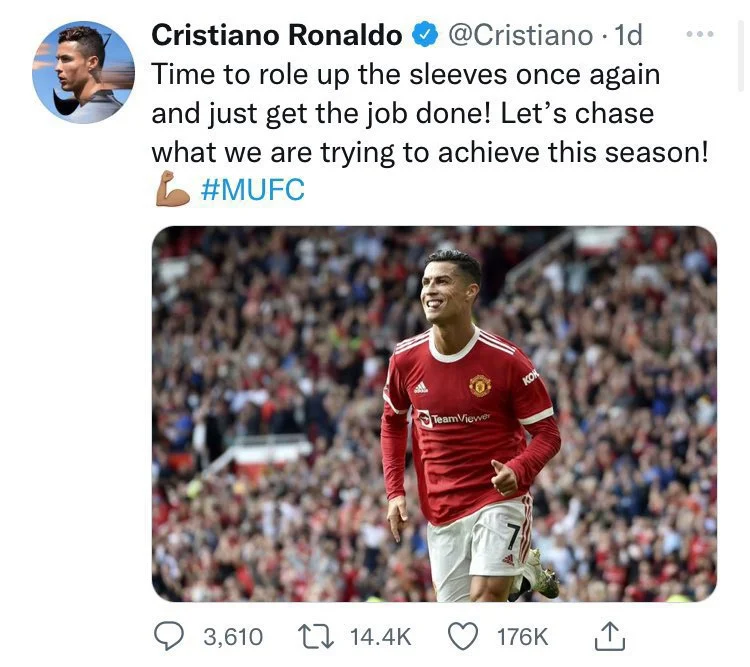
Task: Open the round profile avatar
Action: pyautogui.click(x=84, y=72)
